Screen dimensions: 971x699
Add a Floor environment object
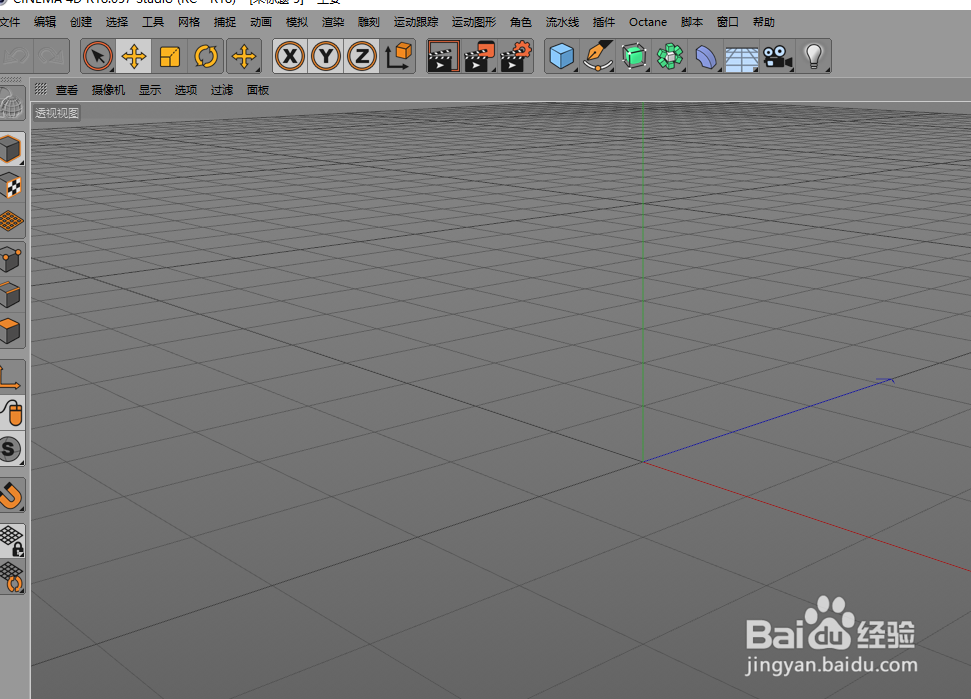tap(742, 56)
